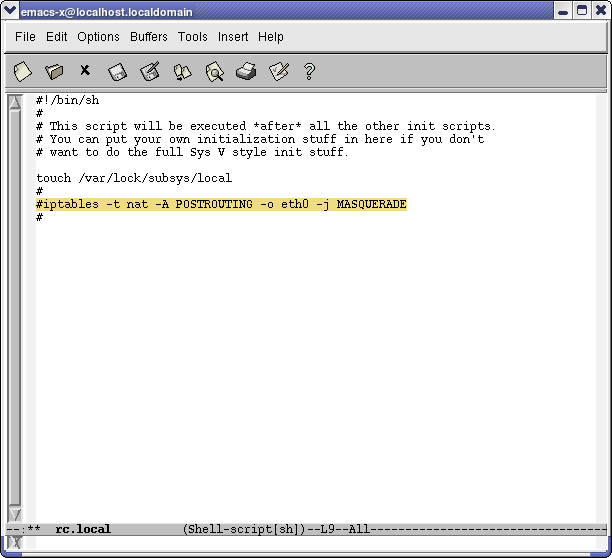The image size is (612, 558).
Task: Click the Print toolbar icon
Action: point(246,71)
